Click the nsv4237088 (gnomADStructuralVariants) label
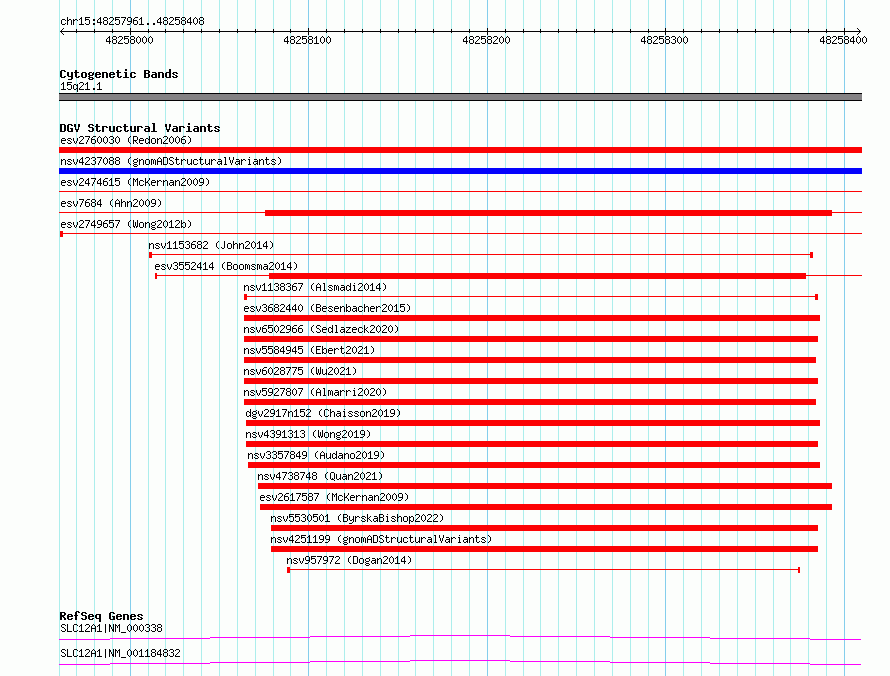 (x=171, y=161)
